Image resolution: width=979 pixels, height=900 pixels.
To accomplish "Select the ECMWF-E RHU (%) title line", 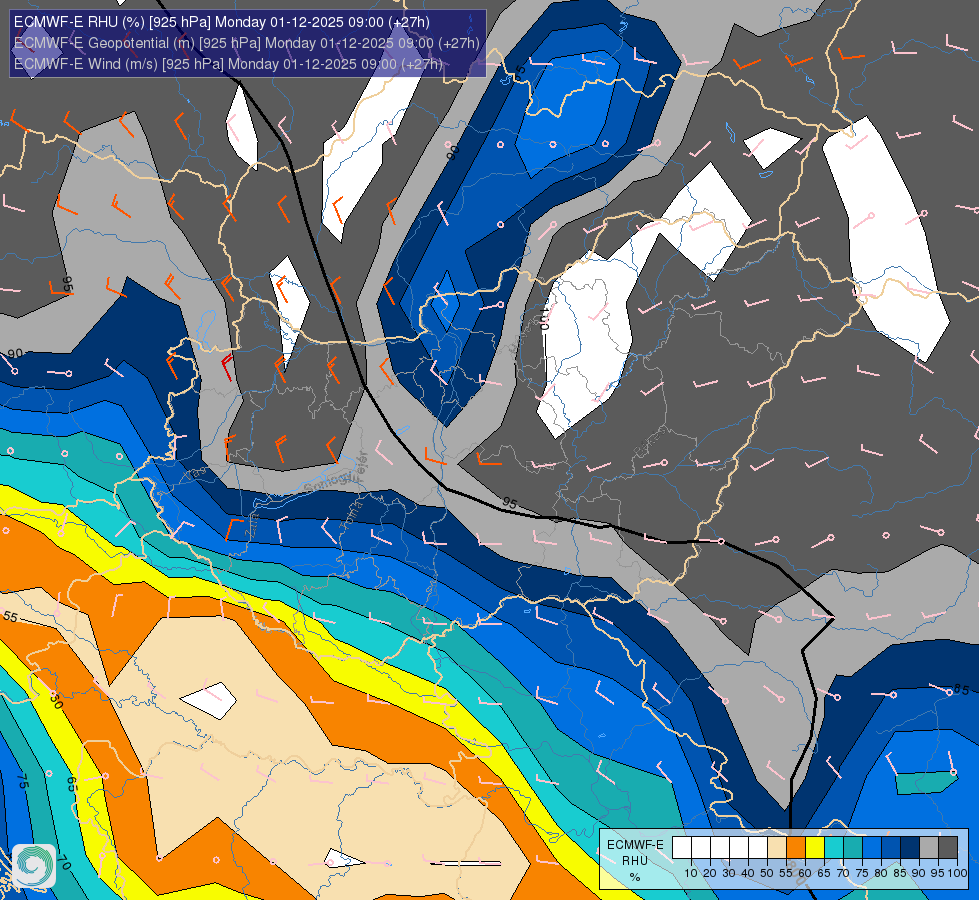I will tap(222, 22).
